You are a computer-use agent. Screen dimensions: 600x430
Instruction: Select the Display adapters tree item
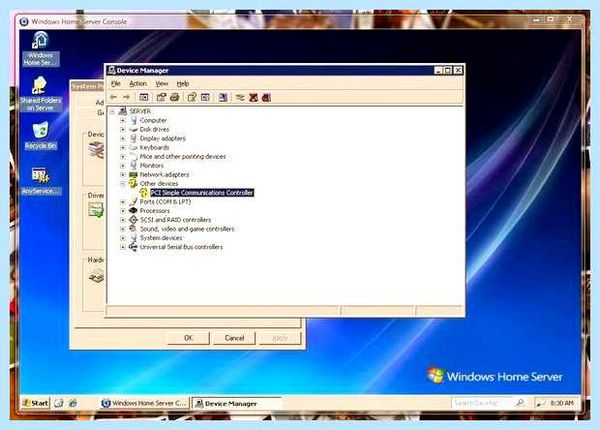pos(162,138)
